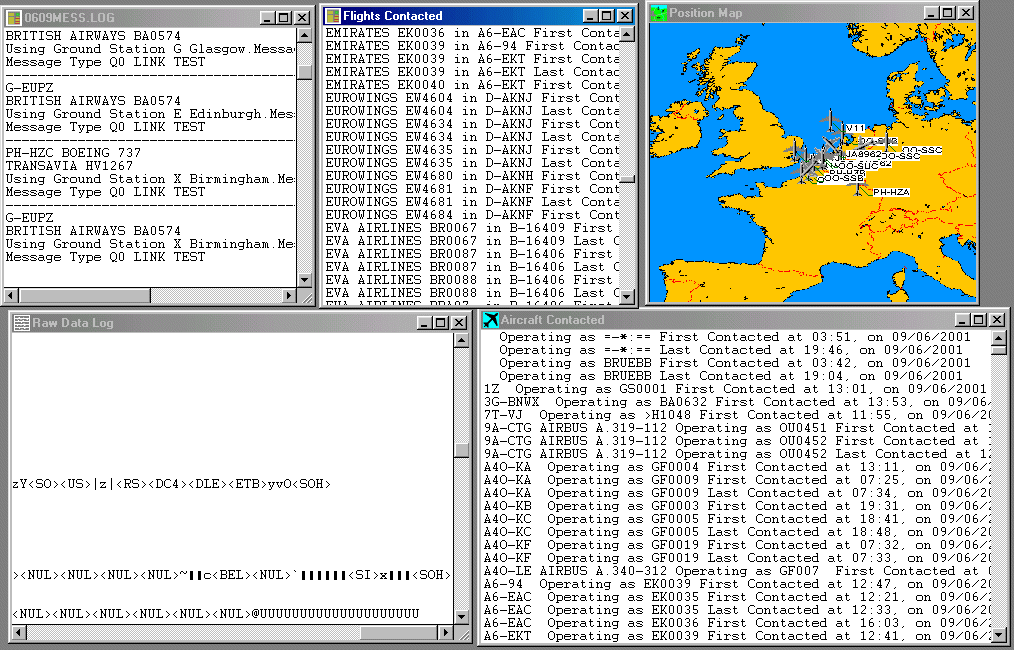Minimize the Flights Contacted window

[590, 16]
